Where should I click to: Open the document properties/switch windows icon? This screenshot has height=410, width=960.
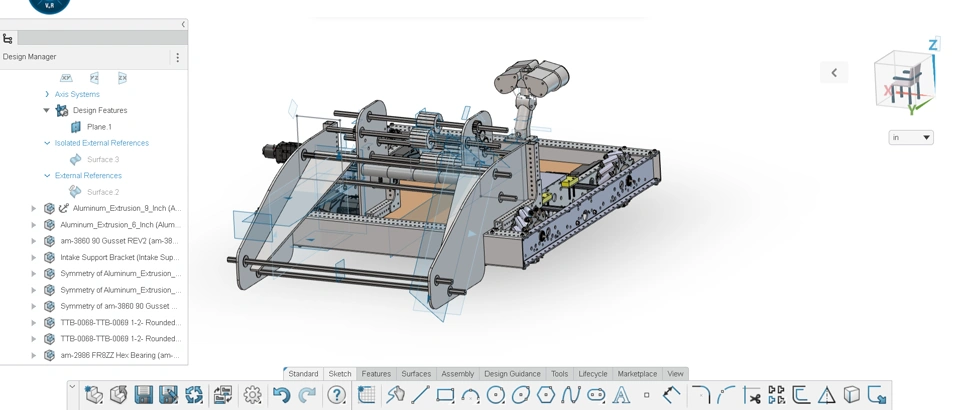(x=222, y=395)
